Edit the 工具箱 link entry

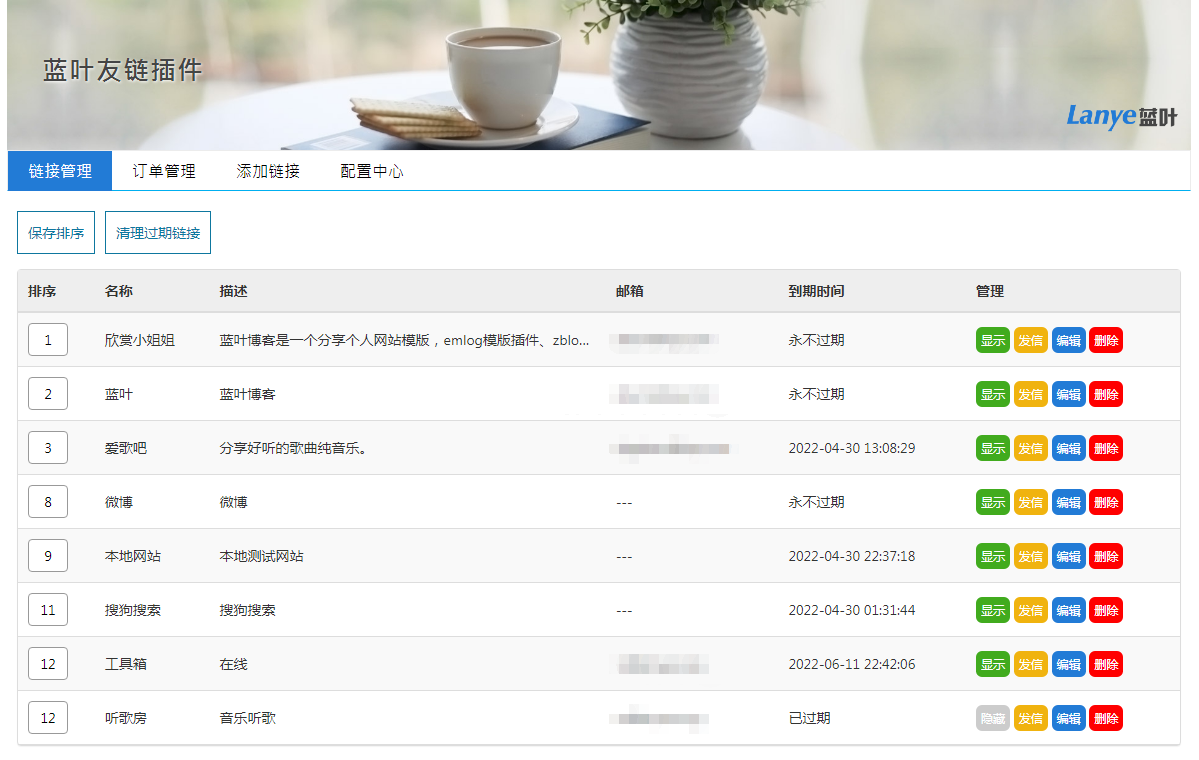(x=1068, y=664)
